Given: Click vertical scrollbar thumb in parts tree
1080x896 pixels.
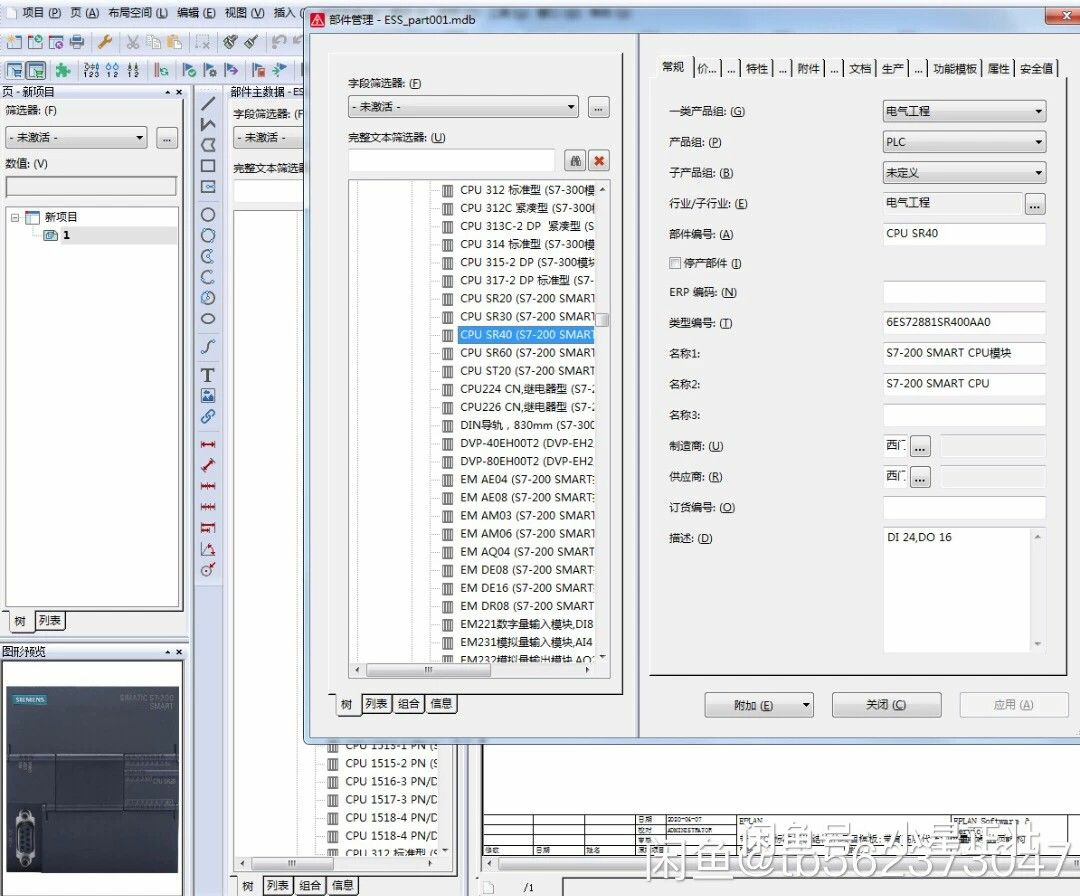Looking at the screenshot, I should coord(603,320).
